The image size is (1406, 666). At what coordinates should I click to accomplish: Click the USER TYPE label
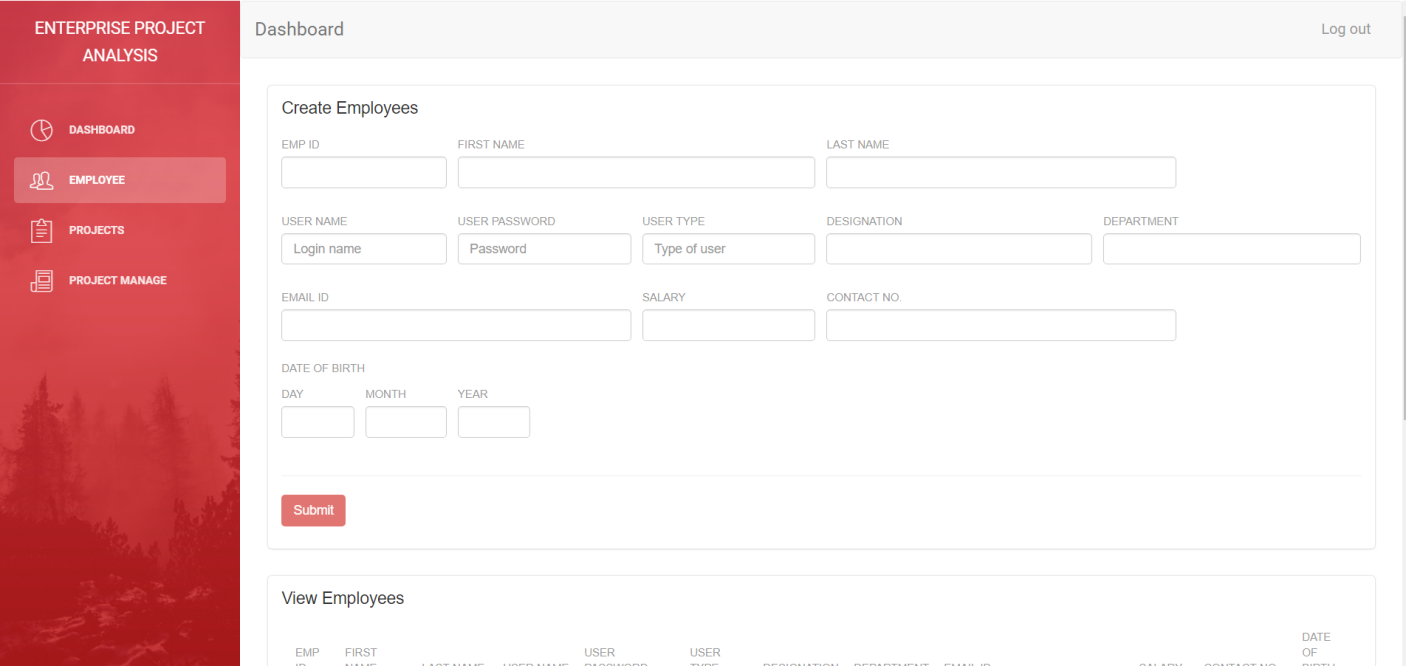click(673, 221)
